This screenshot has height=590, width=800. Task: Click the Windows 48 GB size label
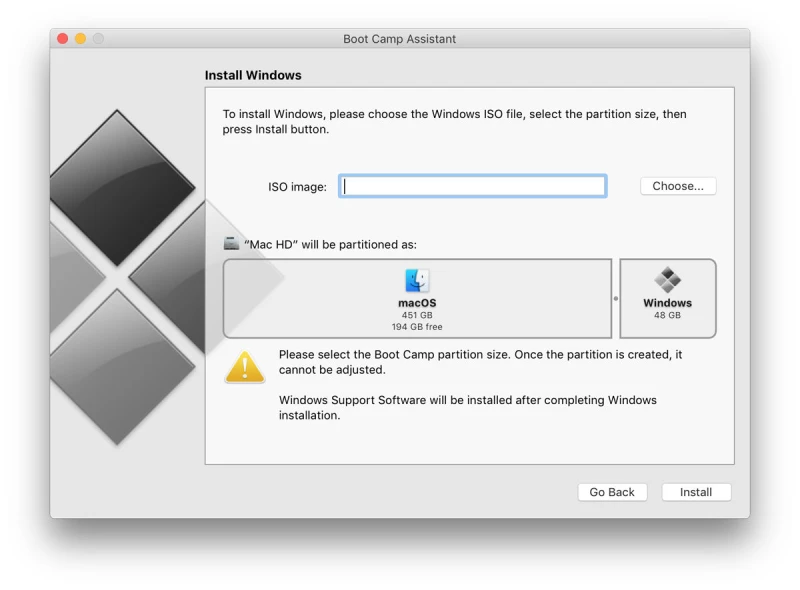click(667, 315)
